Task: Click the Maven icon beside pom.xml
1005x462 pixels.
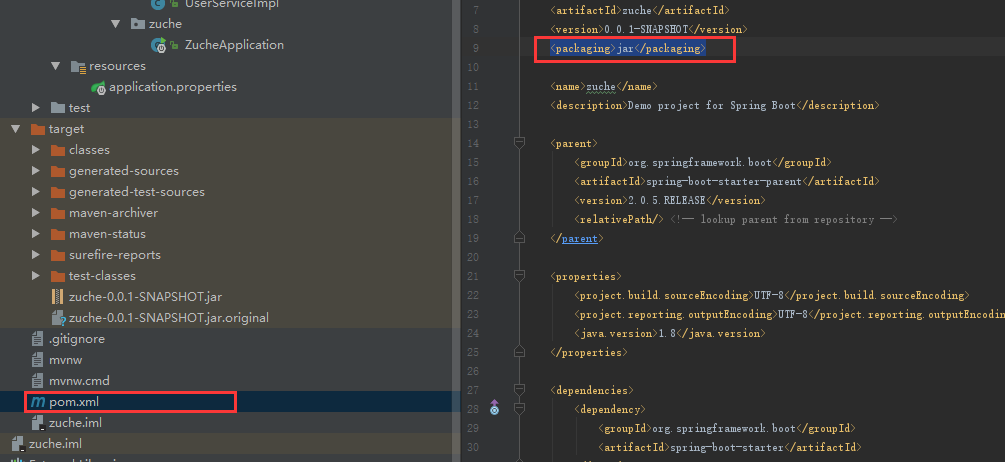Action: pos(38,402)
